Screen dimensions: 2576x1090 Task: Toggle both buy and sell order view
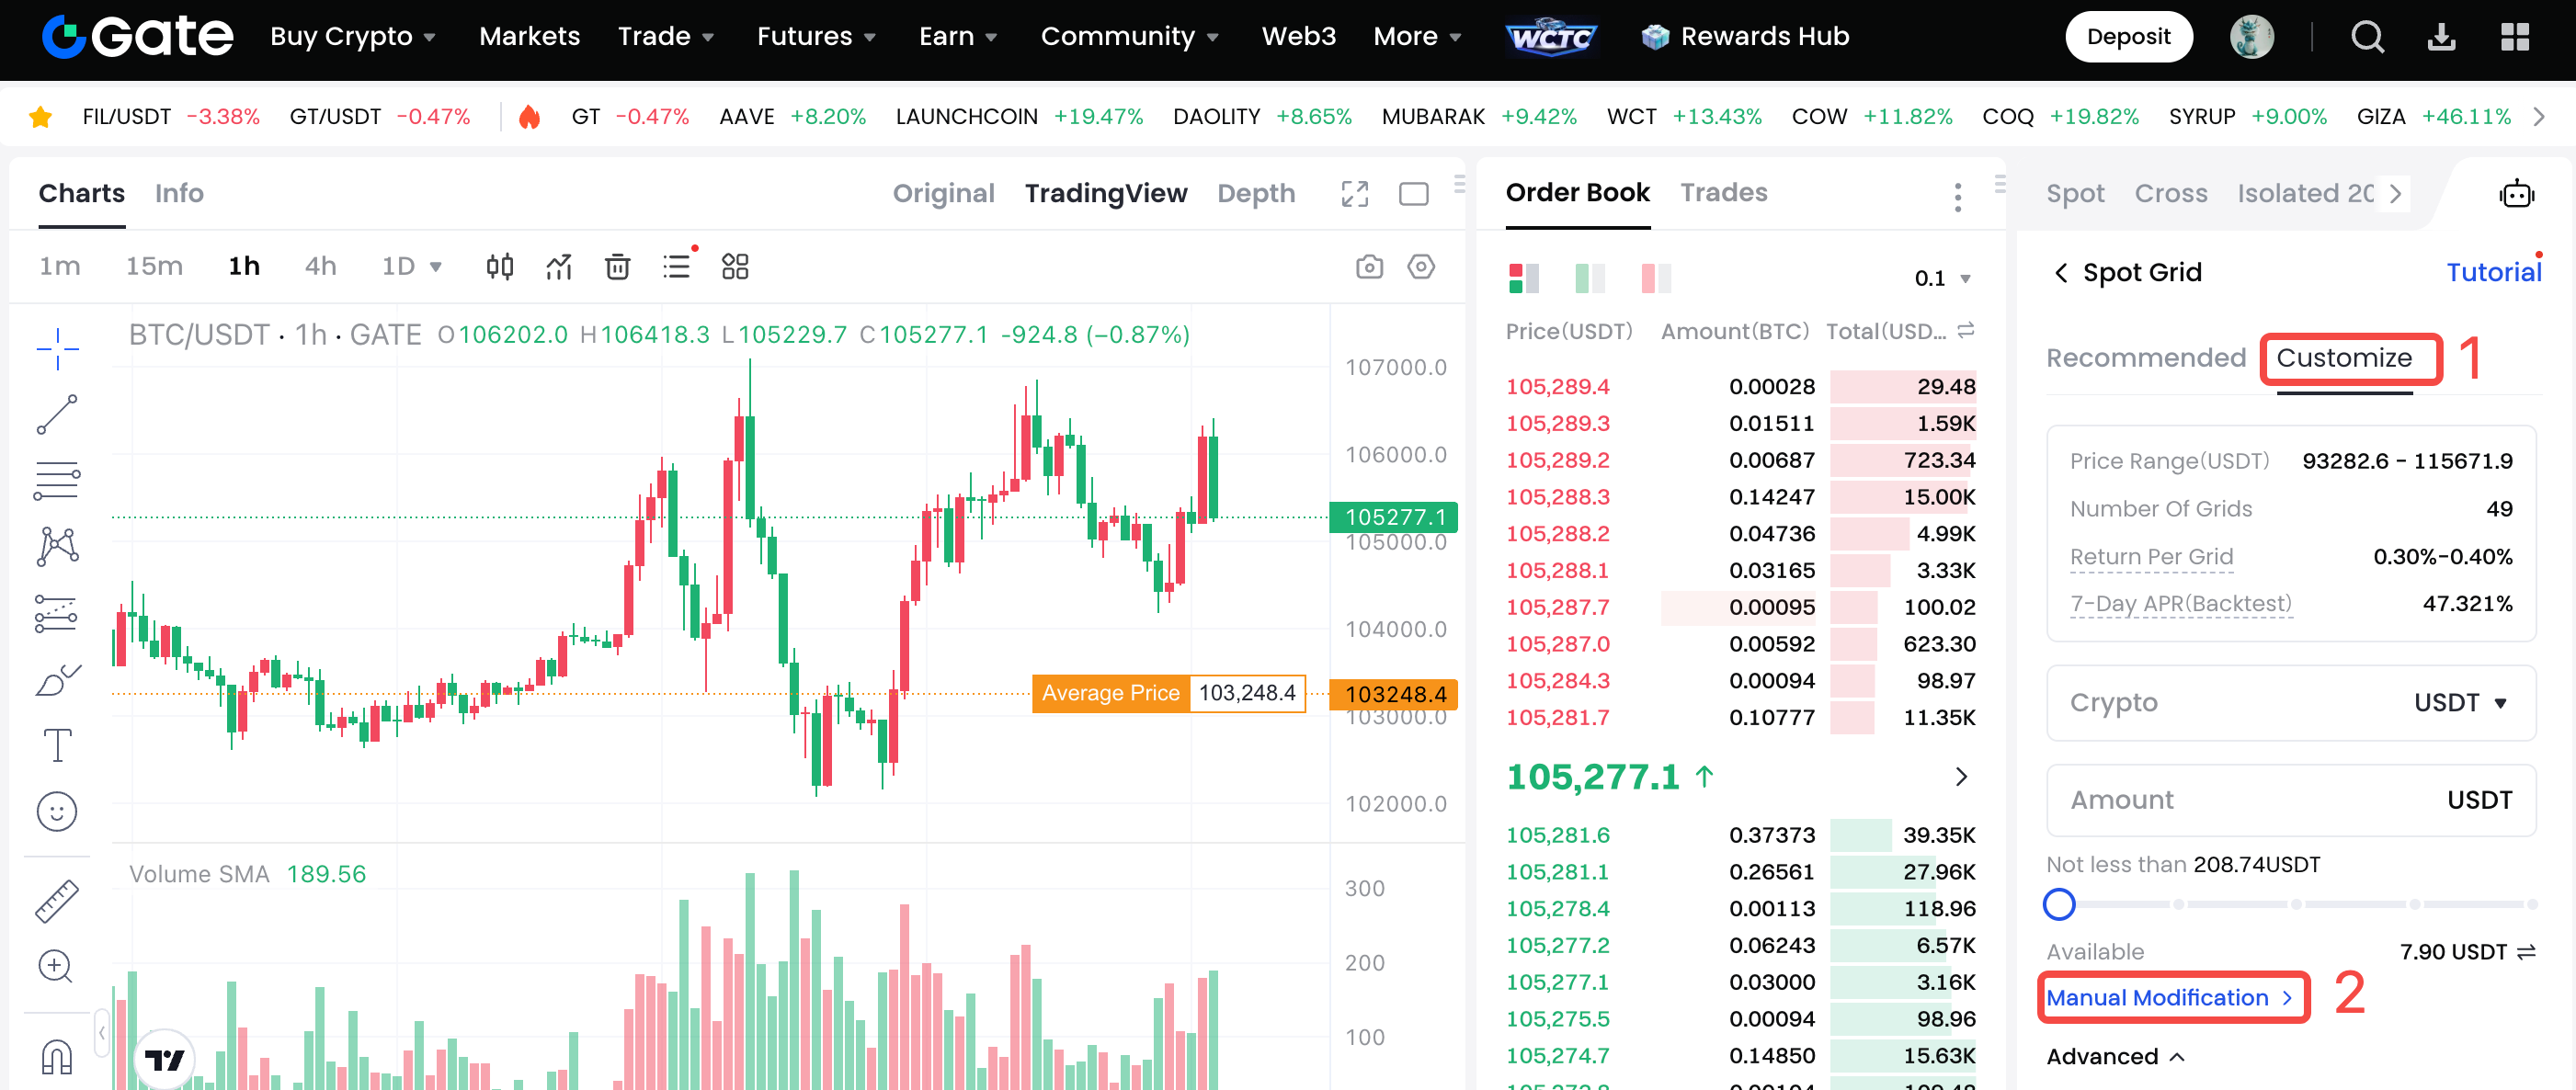coord(1523,277)
